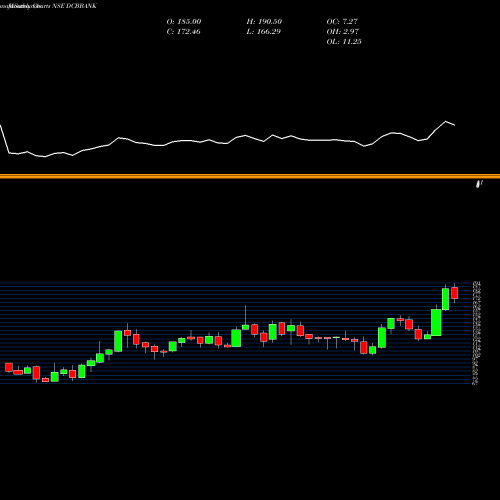The height and width of the screenshot is (500, 500).
Task: Click the open price value O: 185.00
Action: pyautogui.click(x=184, y=22)
